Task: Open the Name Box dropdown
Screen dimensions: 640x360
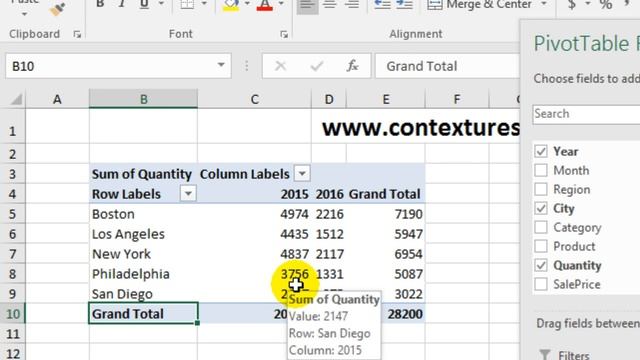Action: coord(221,65)
